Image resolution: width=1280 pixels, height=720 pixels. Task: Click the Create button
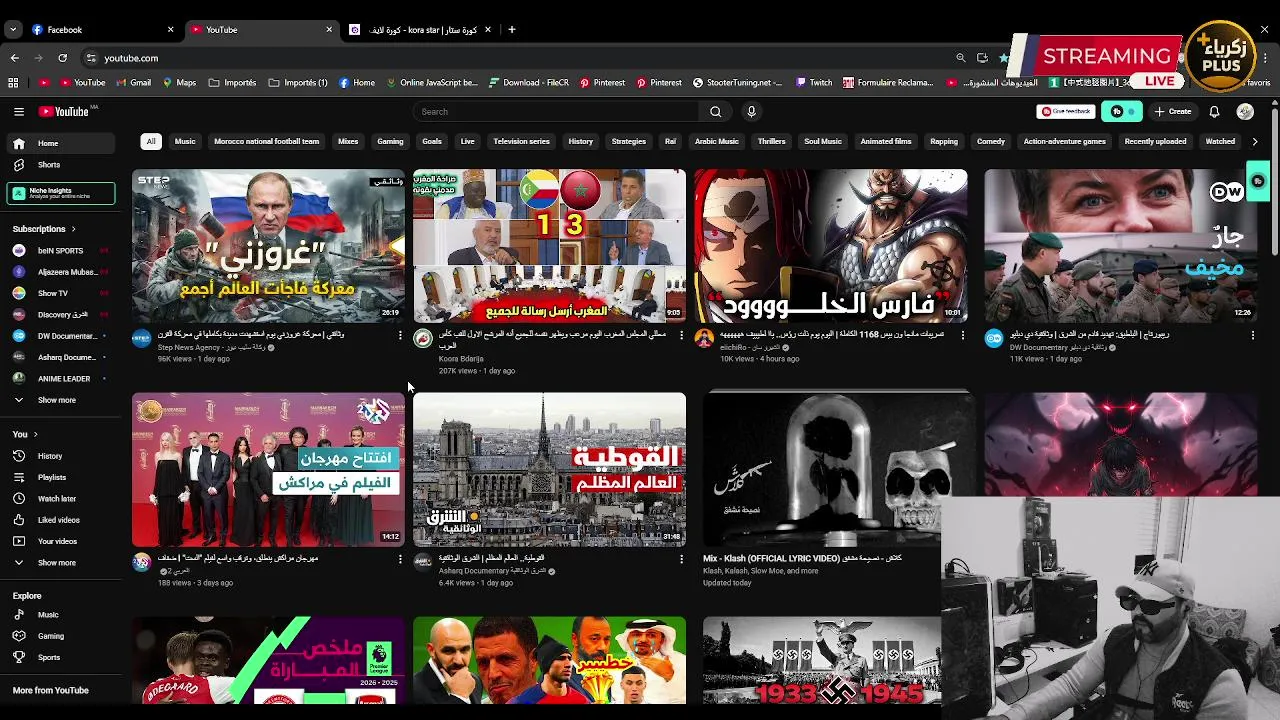click(x=1173, y=112)
